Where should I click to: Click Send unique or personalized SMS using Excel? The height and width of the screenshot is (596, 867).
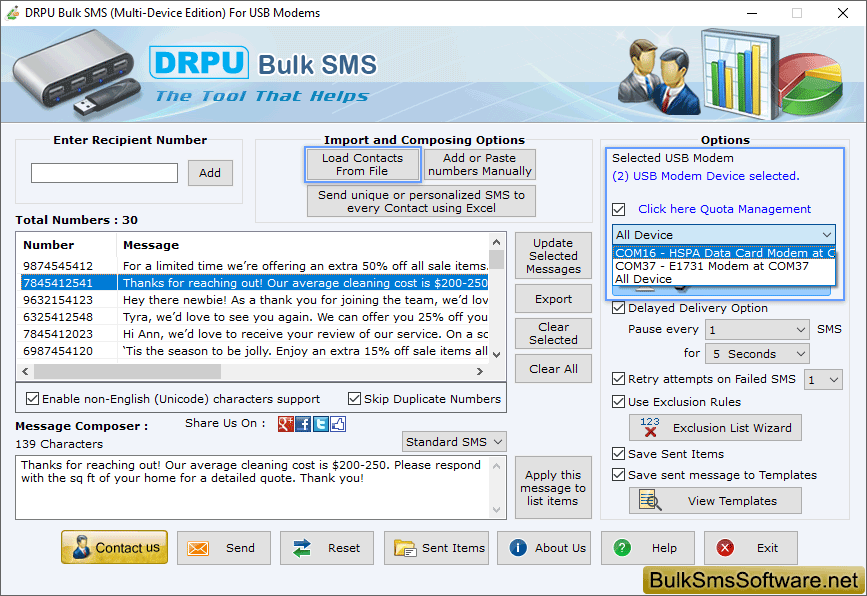[421, 201]
